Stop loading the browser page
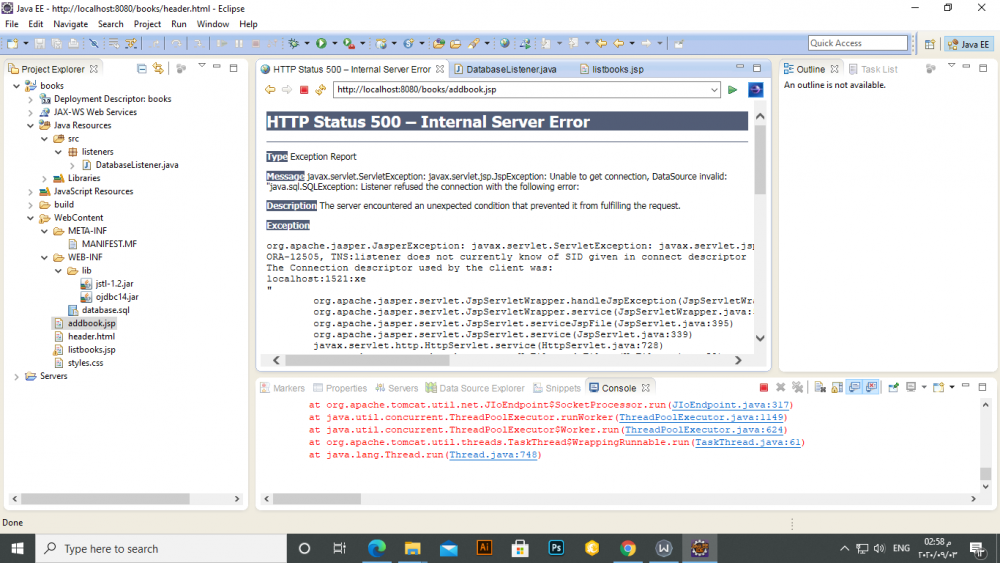 coord(304,90)
